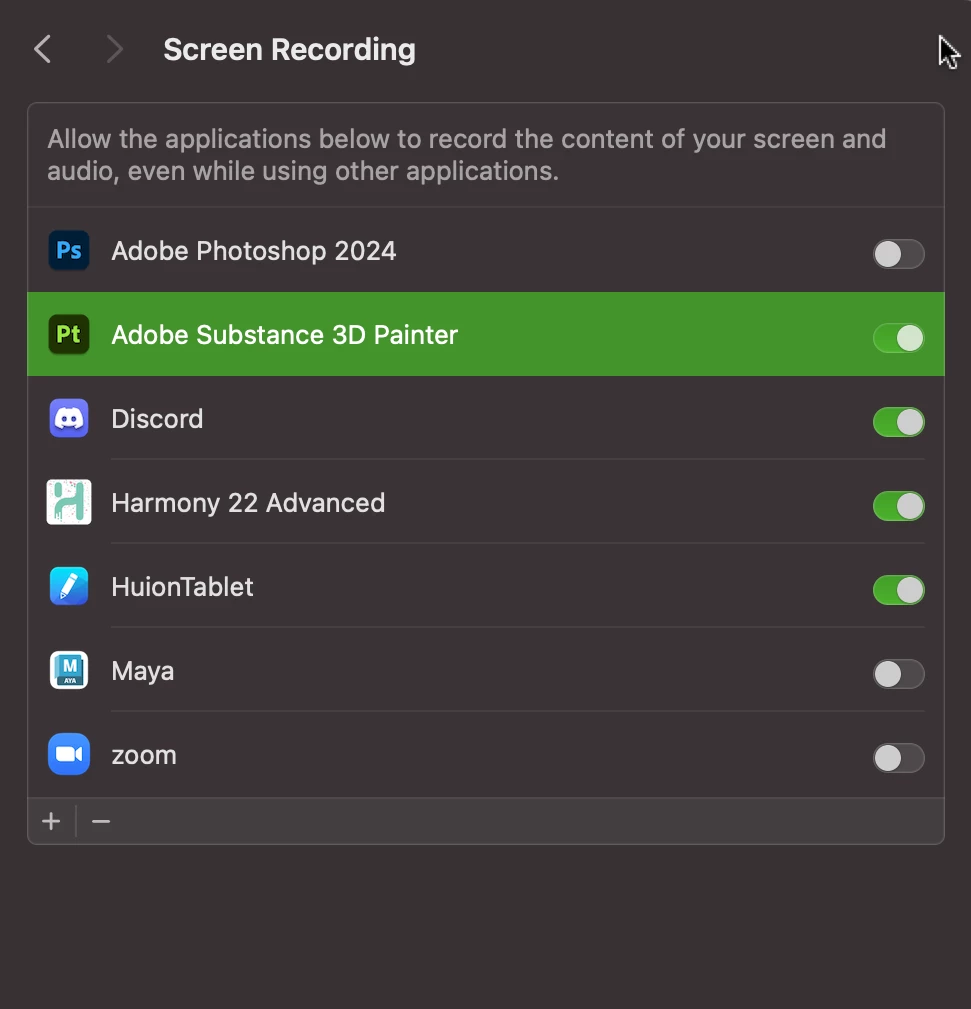Screen dimensions: 971x1009
Task: Click the Maya app icon
Action: (x=69, y=670)
